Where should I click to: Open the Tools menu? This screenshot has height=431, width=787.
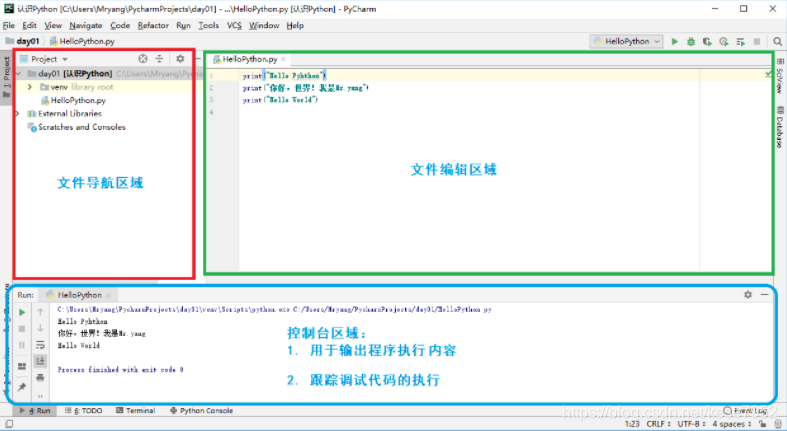coord(208,26)
